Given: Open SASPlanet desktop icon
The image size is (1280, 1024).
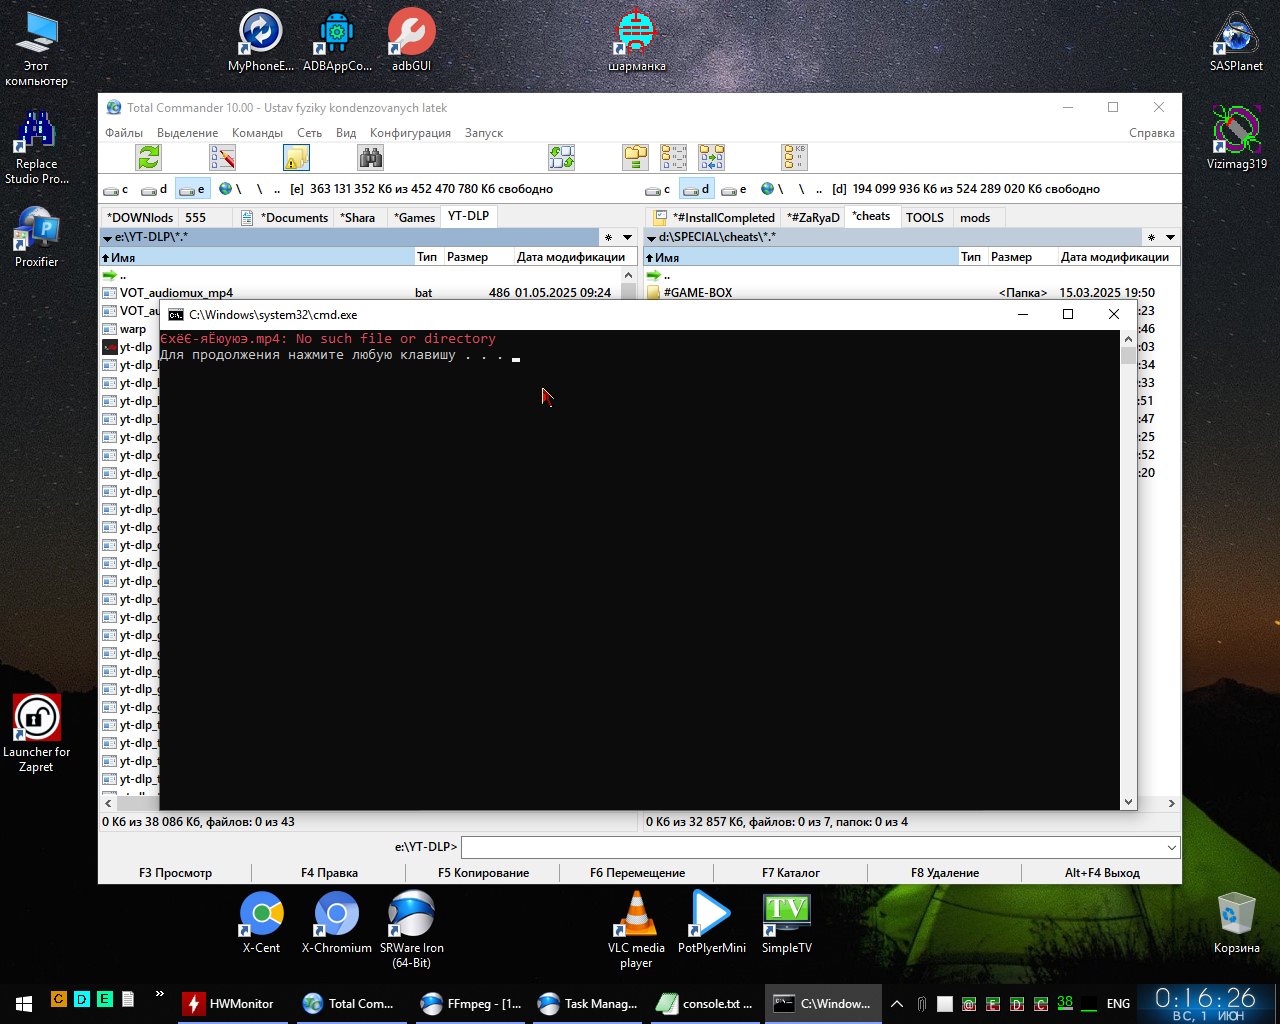Looking at the screenshot, I should 1236,42.
